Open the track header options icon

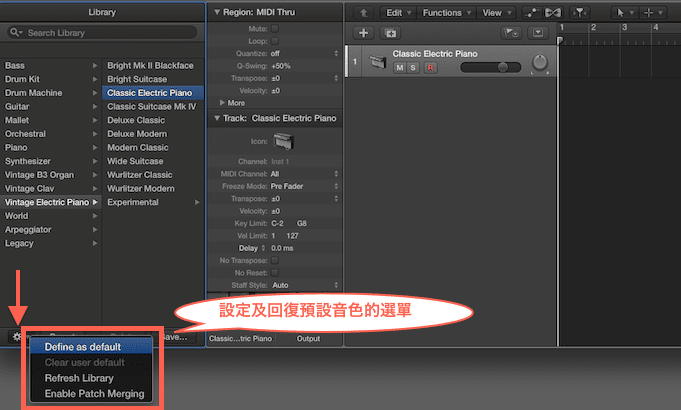(538, 33)
